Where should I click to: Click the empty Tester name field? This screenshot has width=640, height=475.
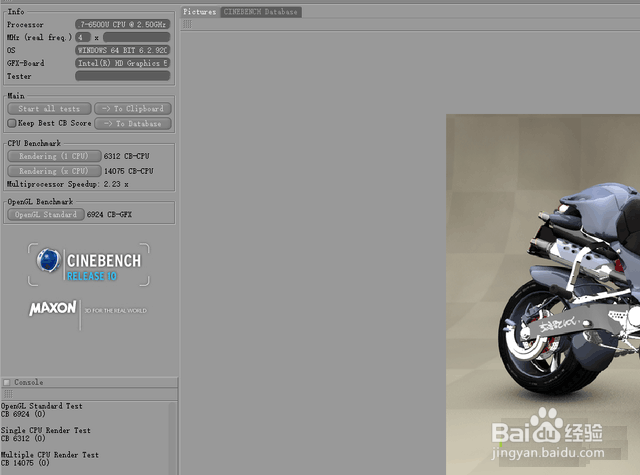coord(122,76)
